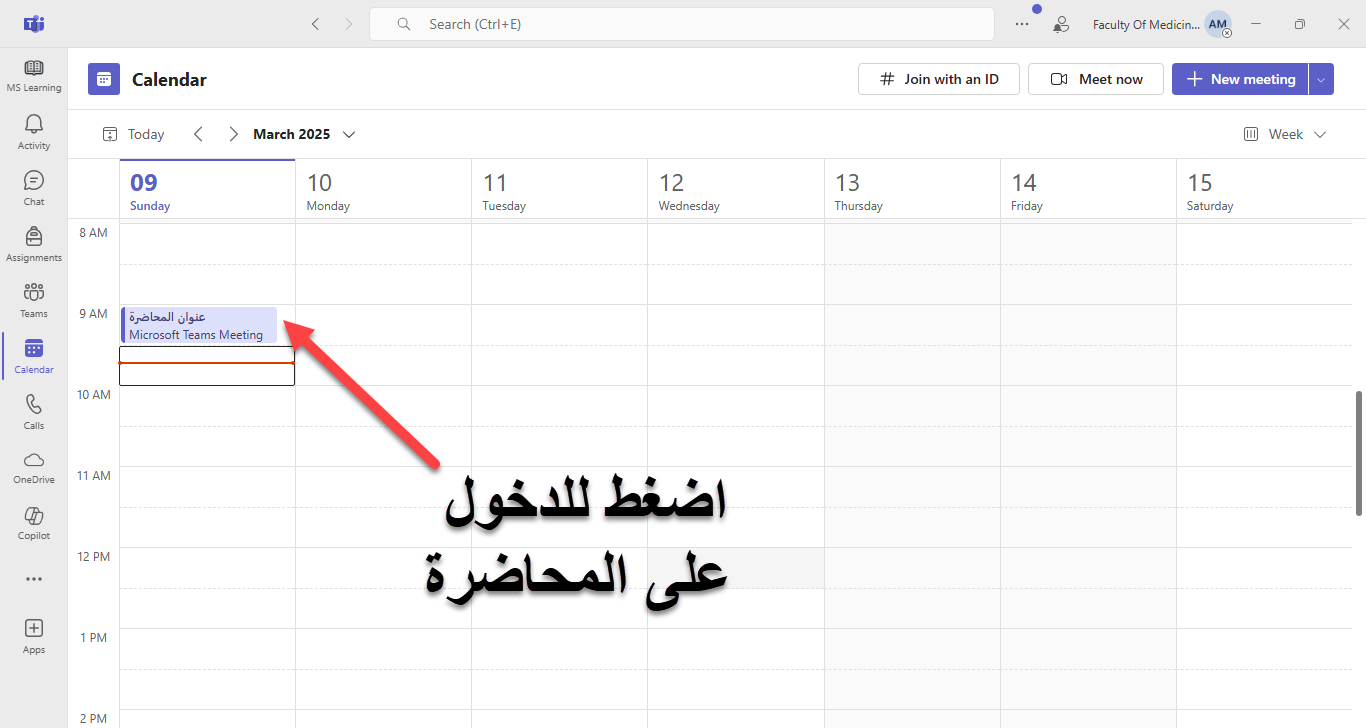
Task: Open OneDrive cloud icon
Action: (x=34, y=467)
